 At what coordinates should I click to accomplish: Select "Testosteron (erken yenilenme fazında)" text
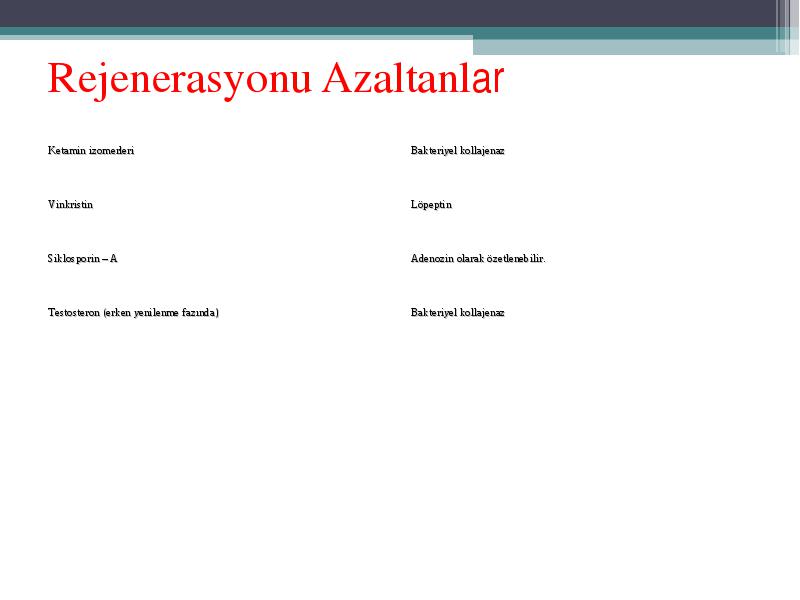pos(133,313)
